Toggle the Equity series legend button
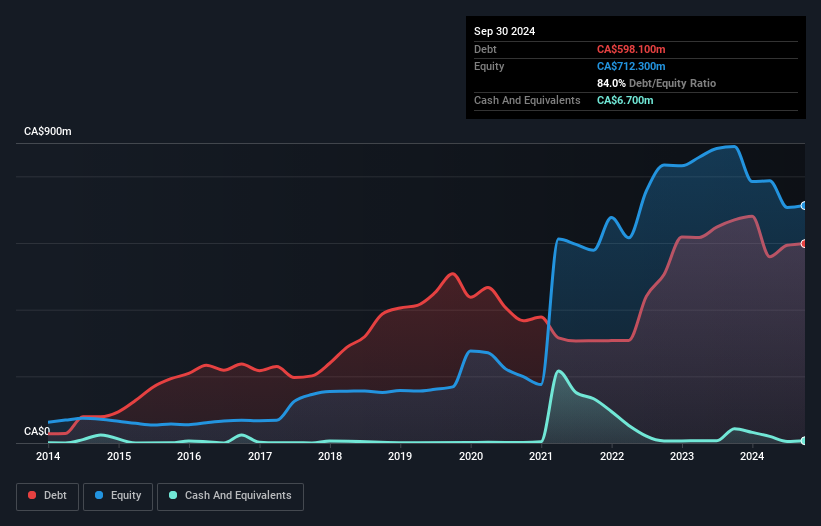821x526 pixels. 118,496
